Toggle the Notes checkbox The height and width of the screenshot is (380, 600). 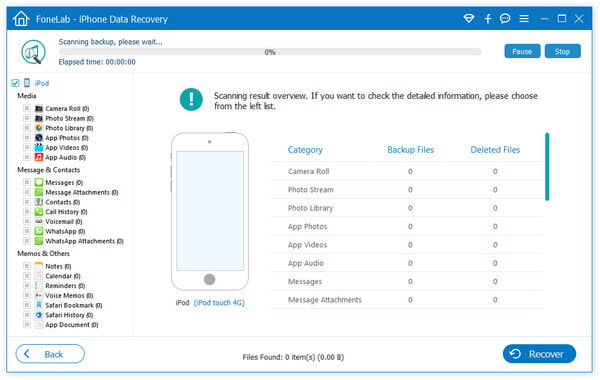coord(27,266)
